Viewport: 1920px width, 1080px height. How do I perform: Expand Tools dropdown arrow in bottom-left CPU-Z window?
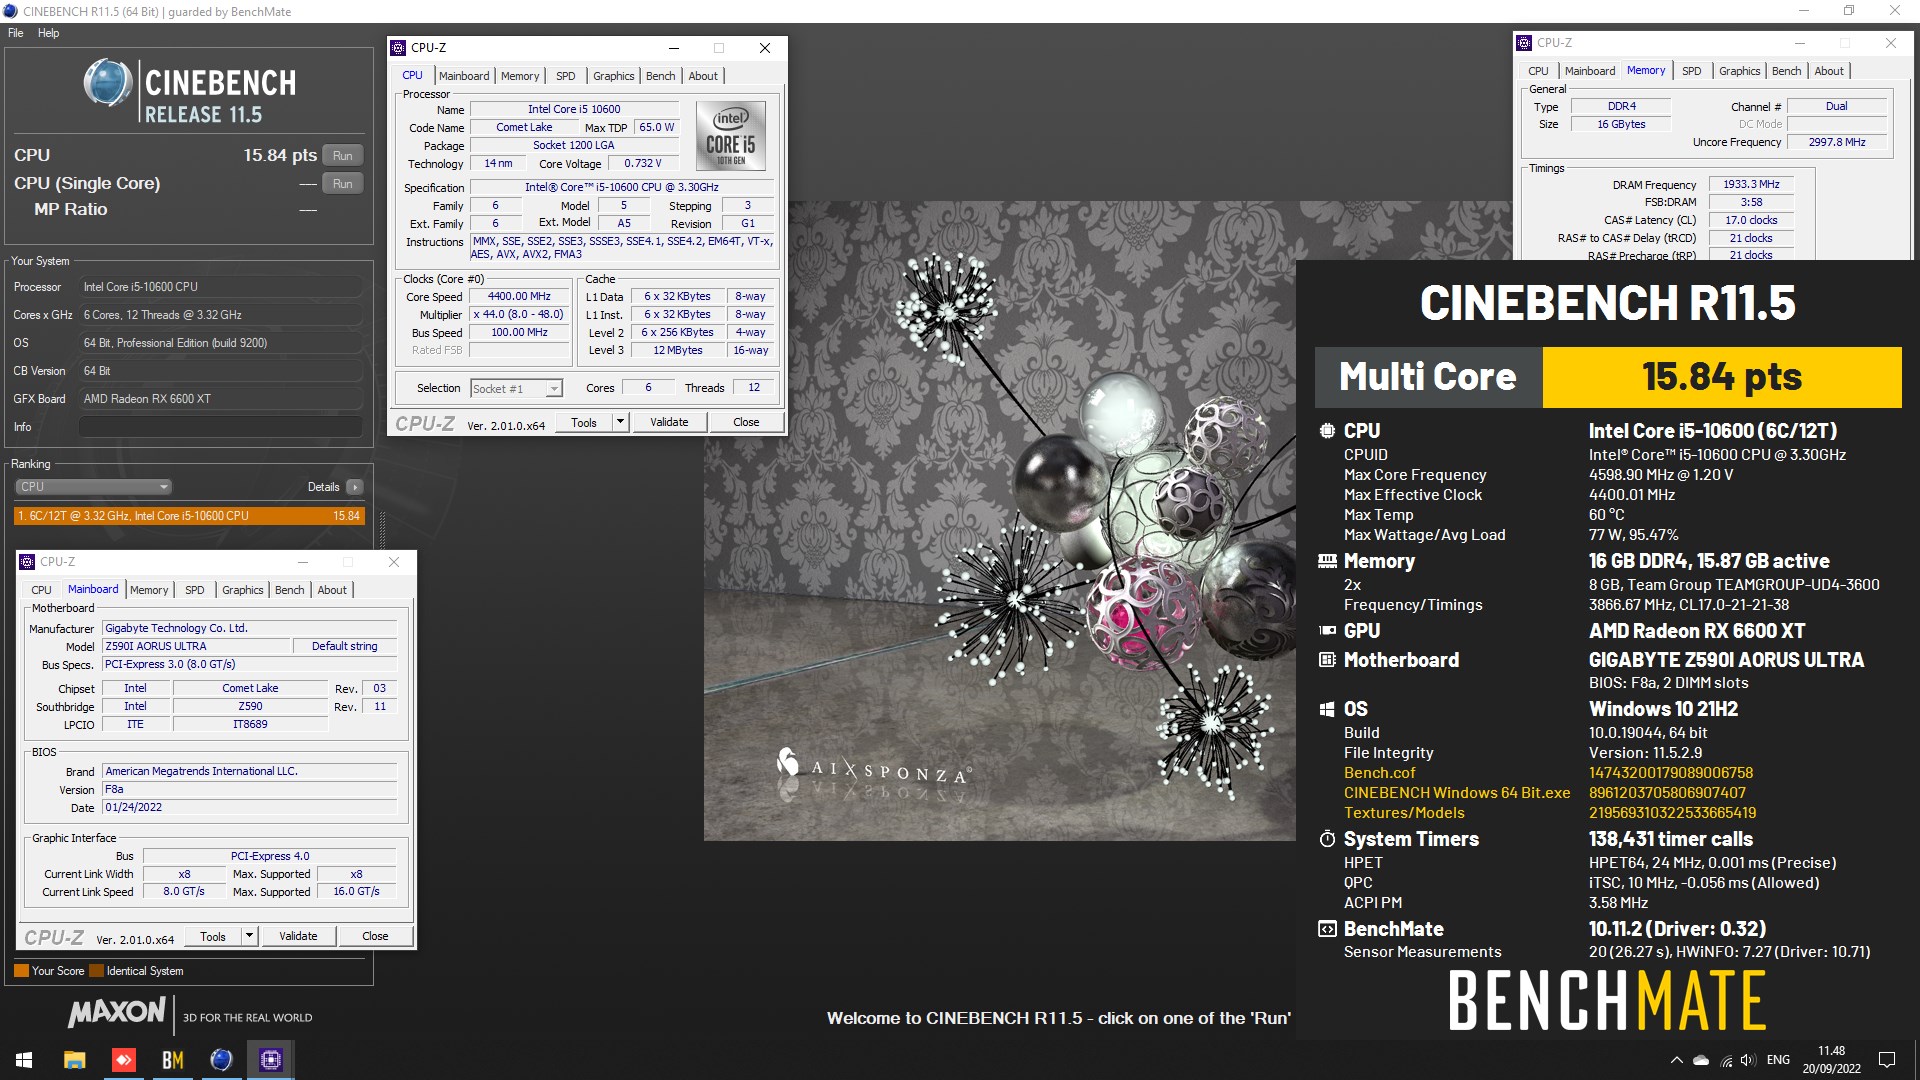249,937
